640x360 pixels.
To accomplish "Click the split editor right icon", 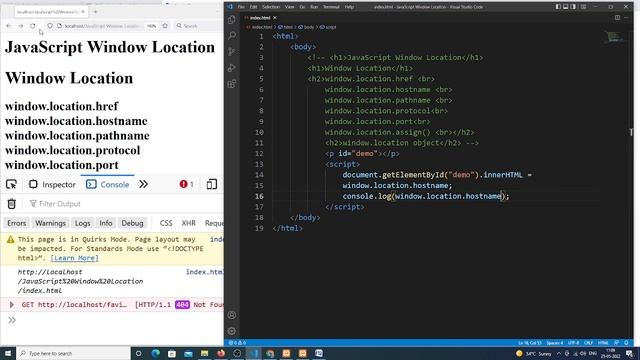I will coord(617,18).
